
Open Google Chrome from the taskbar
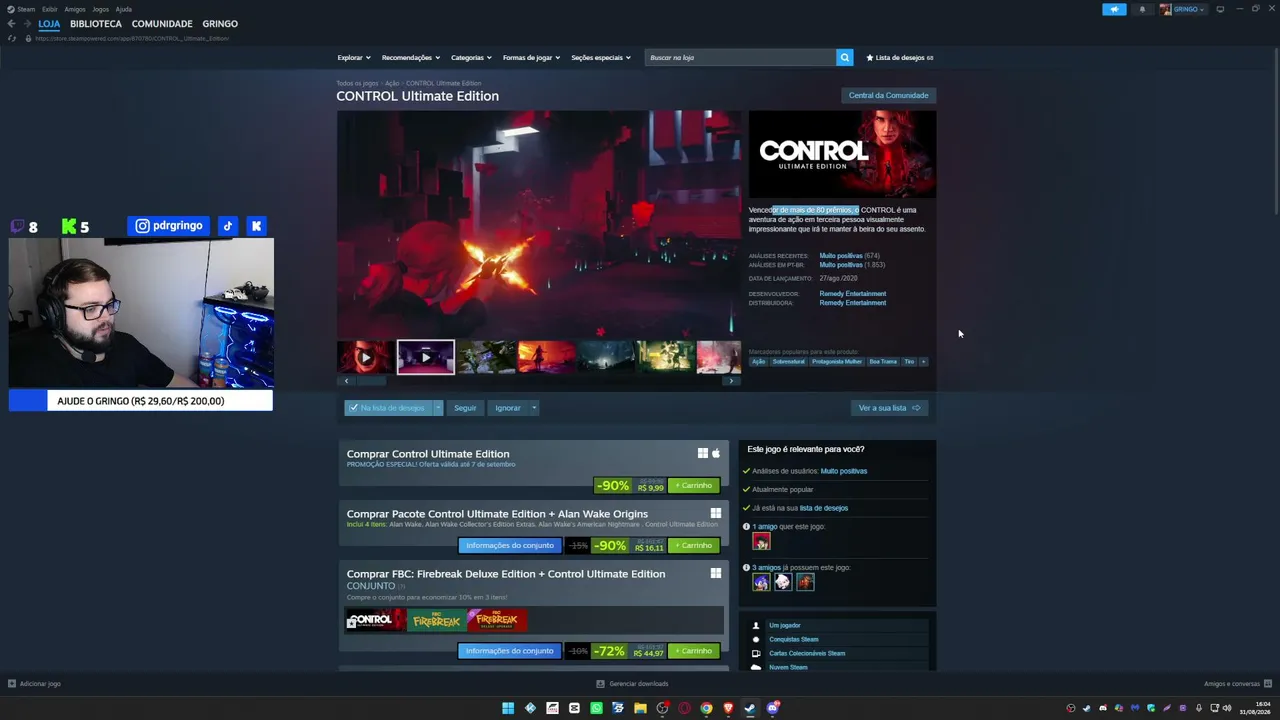click(x=706, y=708)
